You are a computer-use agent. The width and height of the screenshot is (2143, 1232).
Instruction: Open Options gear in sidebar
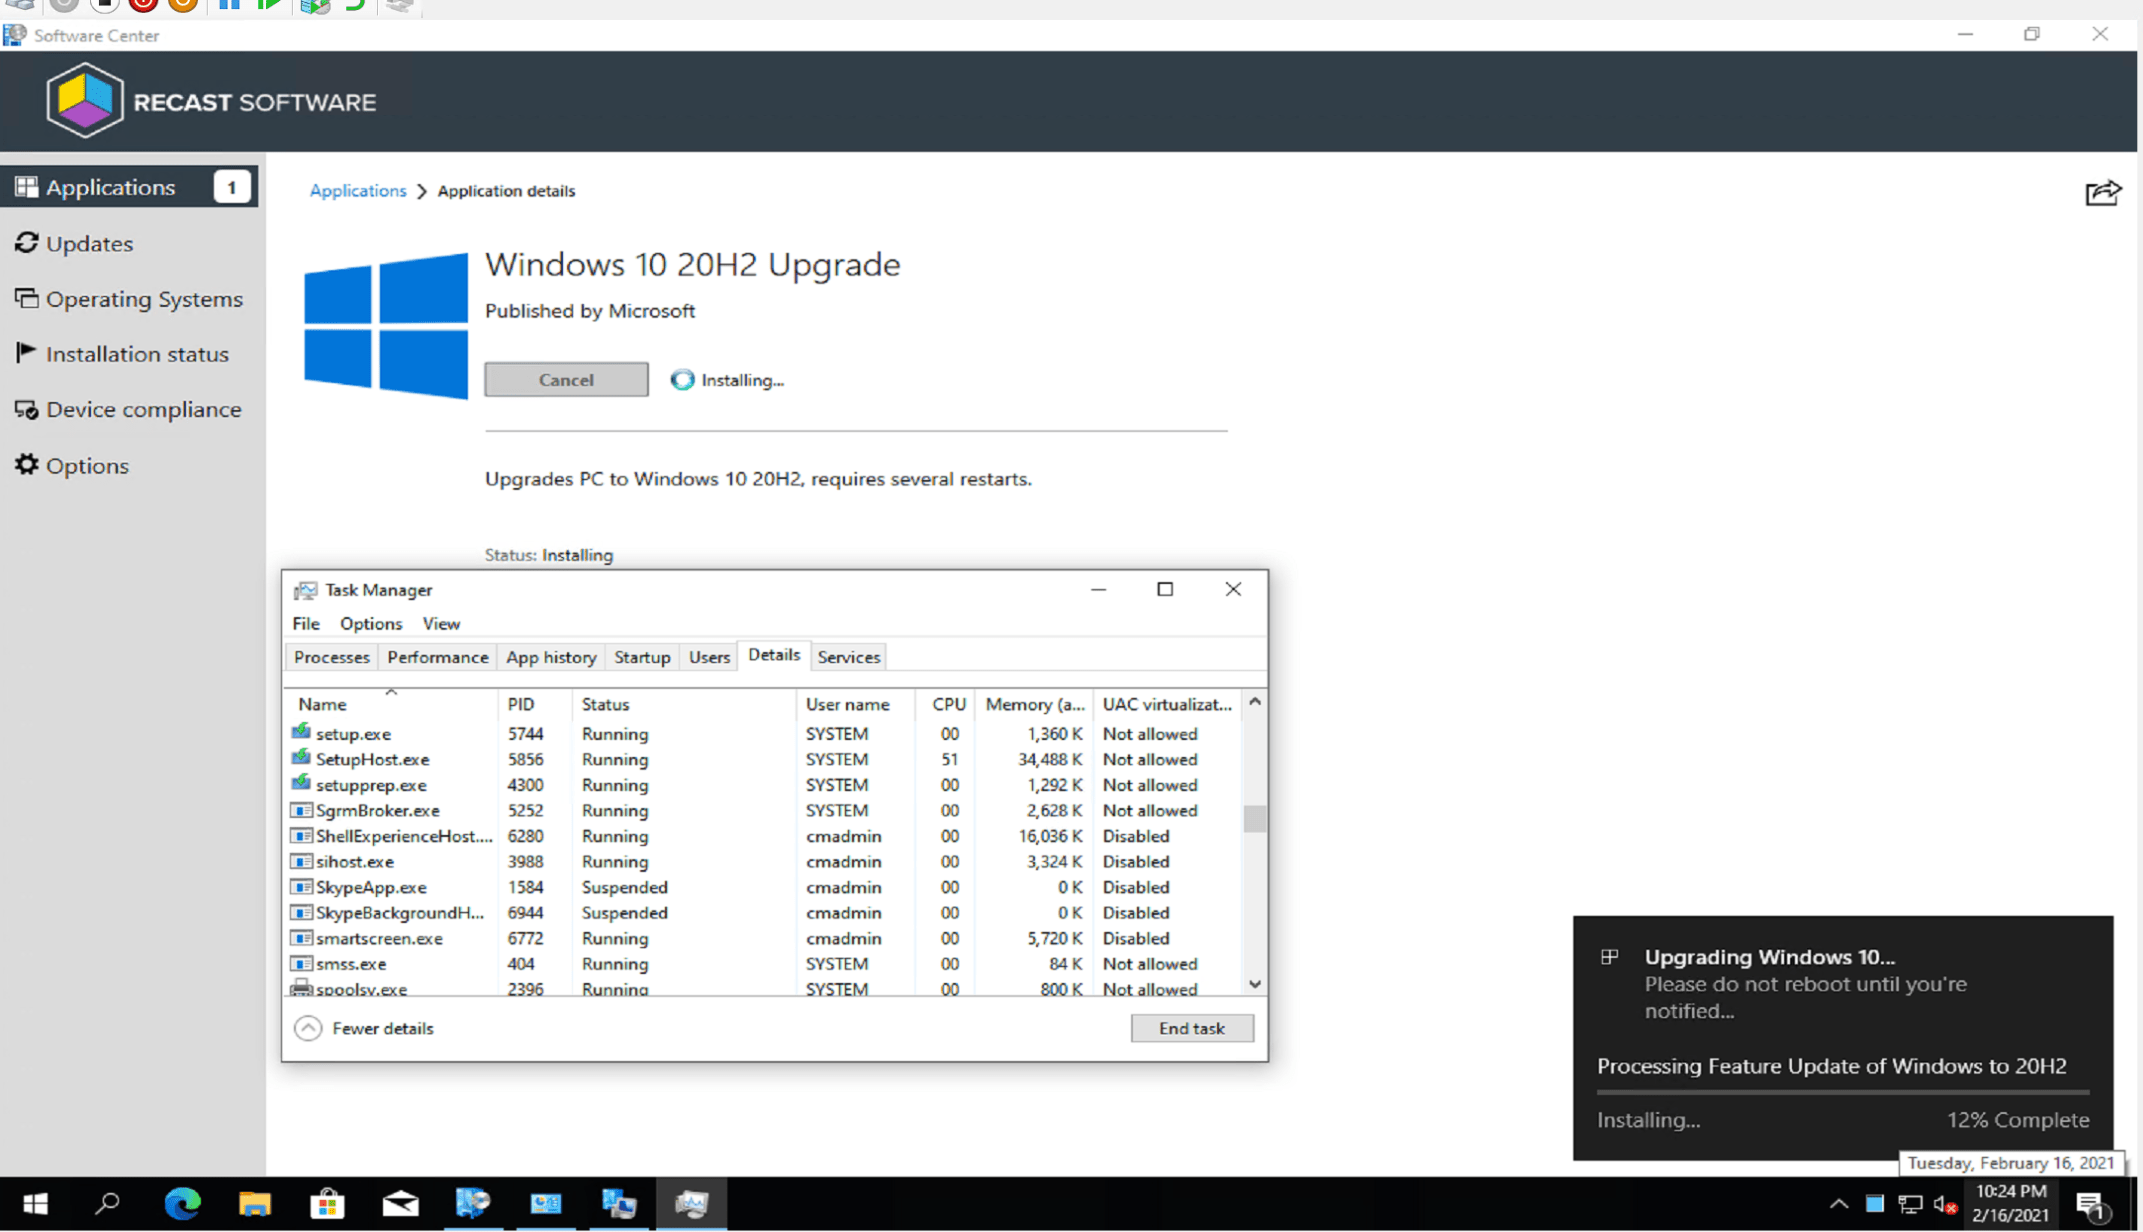tap(86, 465)
